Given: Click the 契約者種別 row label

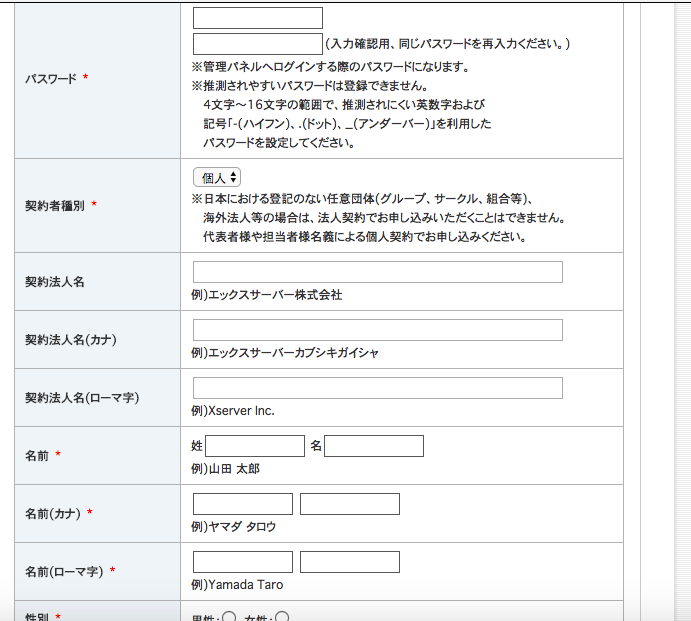Looking at the screenshot, I should coord(55,206).
